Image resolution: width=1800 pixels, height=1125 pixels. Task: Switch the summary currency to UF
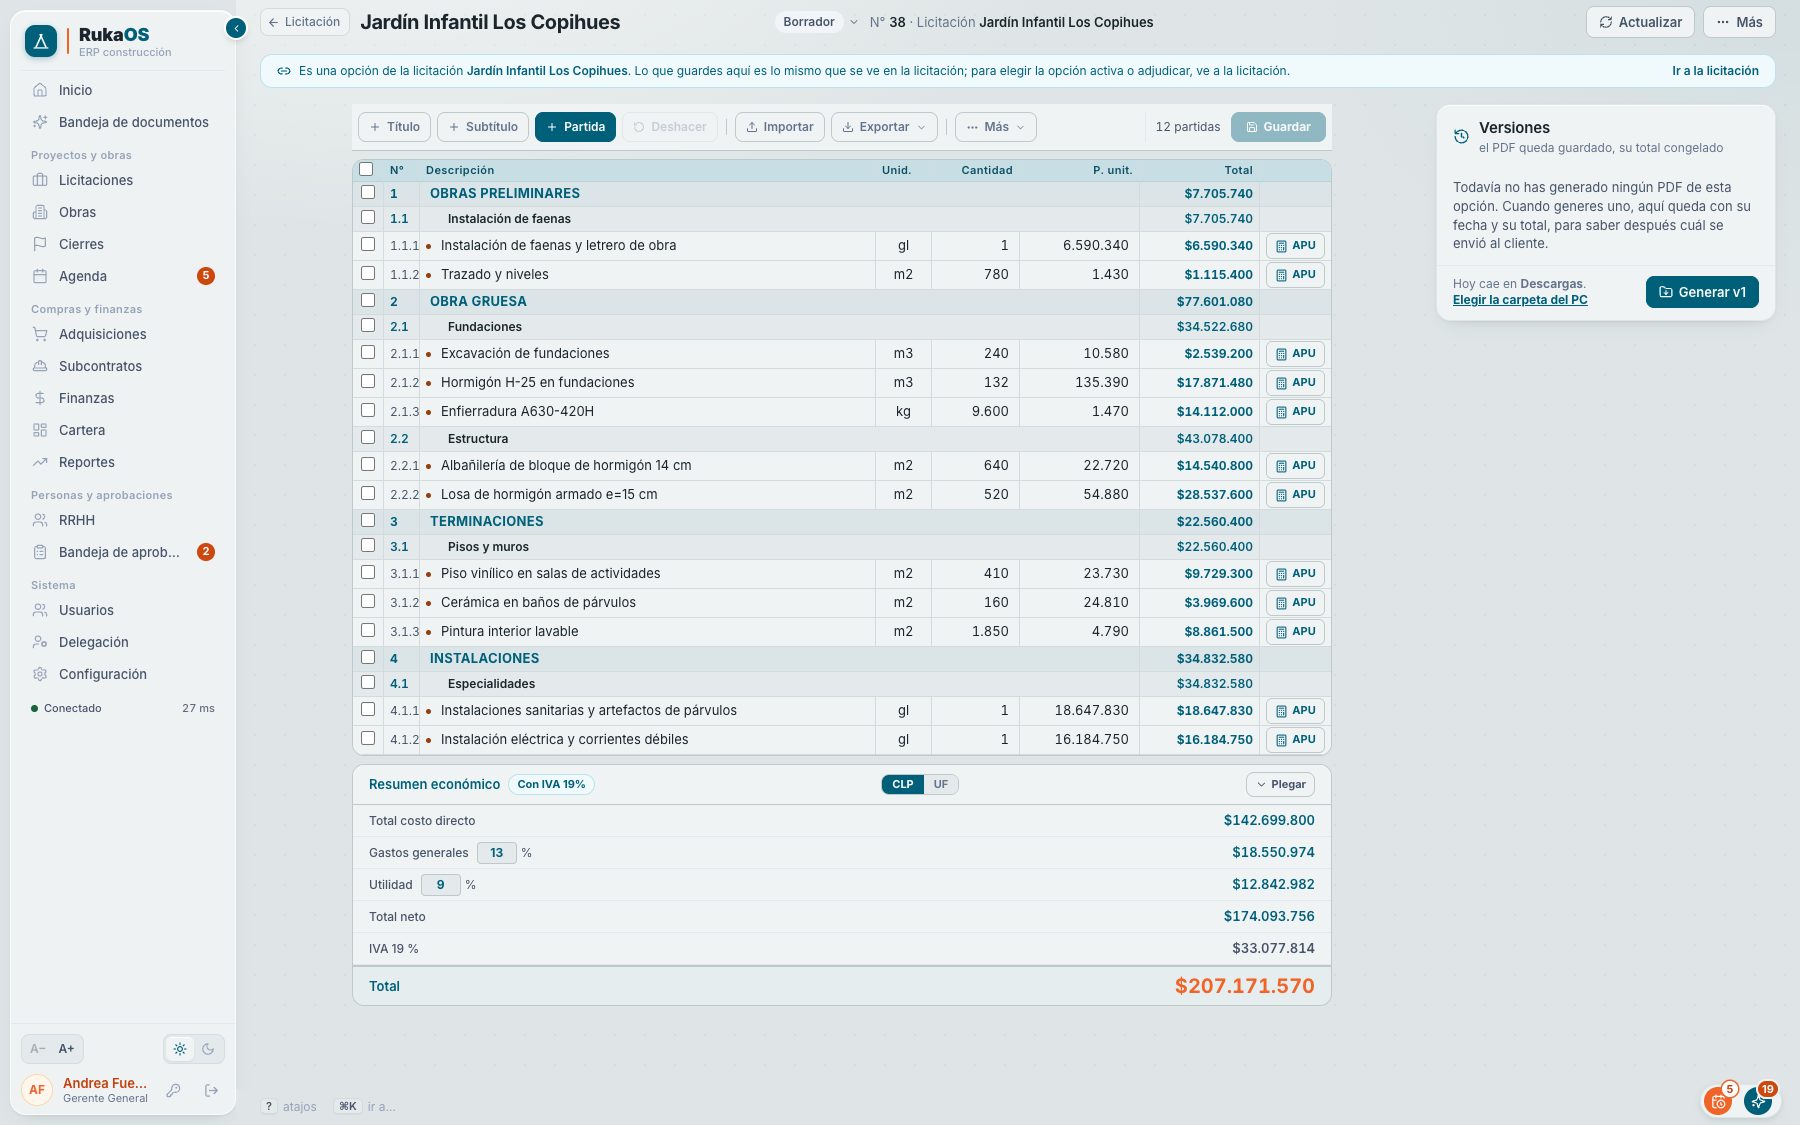(941, 784)
